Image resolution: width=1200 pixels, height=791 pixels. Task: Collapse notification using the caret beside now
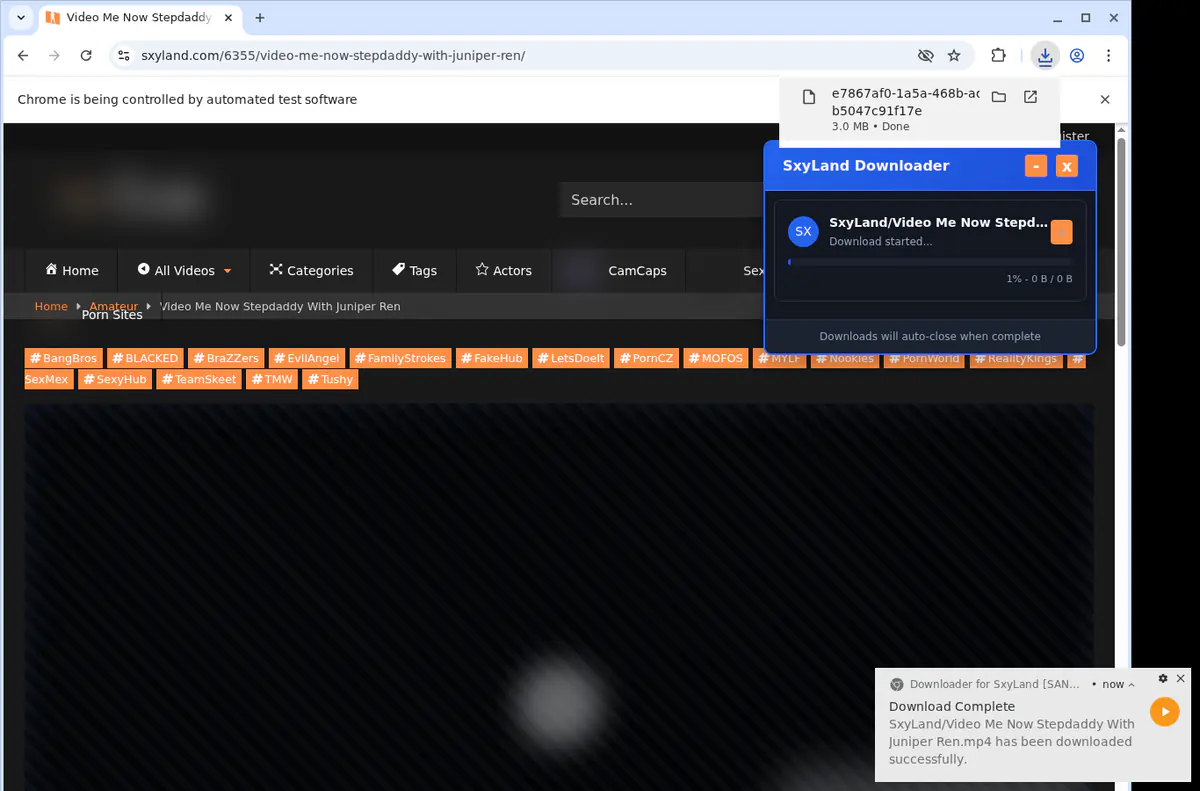pyautogui.click(x=1132, y=685)
